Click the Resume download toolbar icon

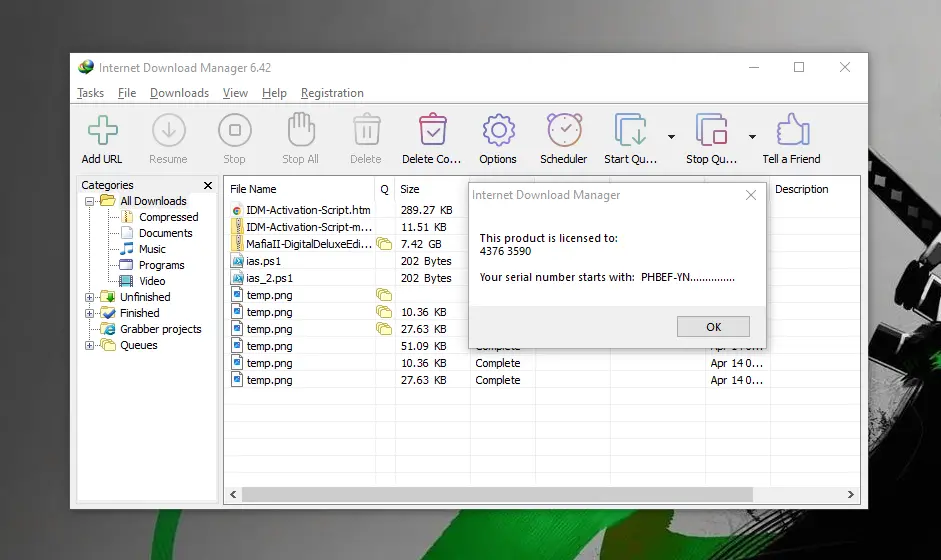click(x=169, y=130)
